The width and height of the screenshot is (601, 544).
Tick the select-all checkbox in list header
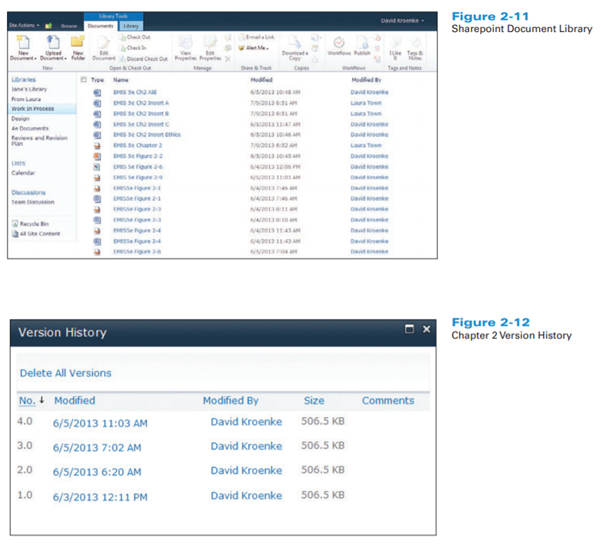pos(82,78)
